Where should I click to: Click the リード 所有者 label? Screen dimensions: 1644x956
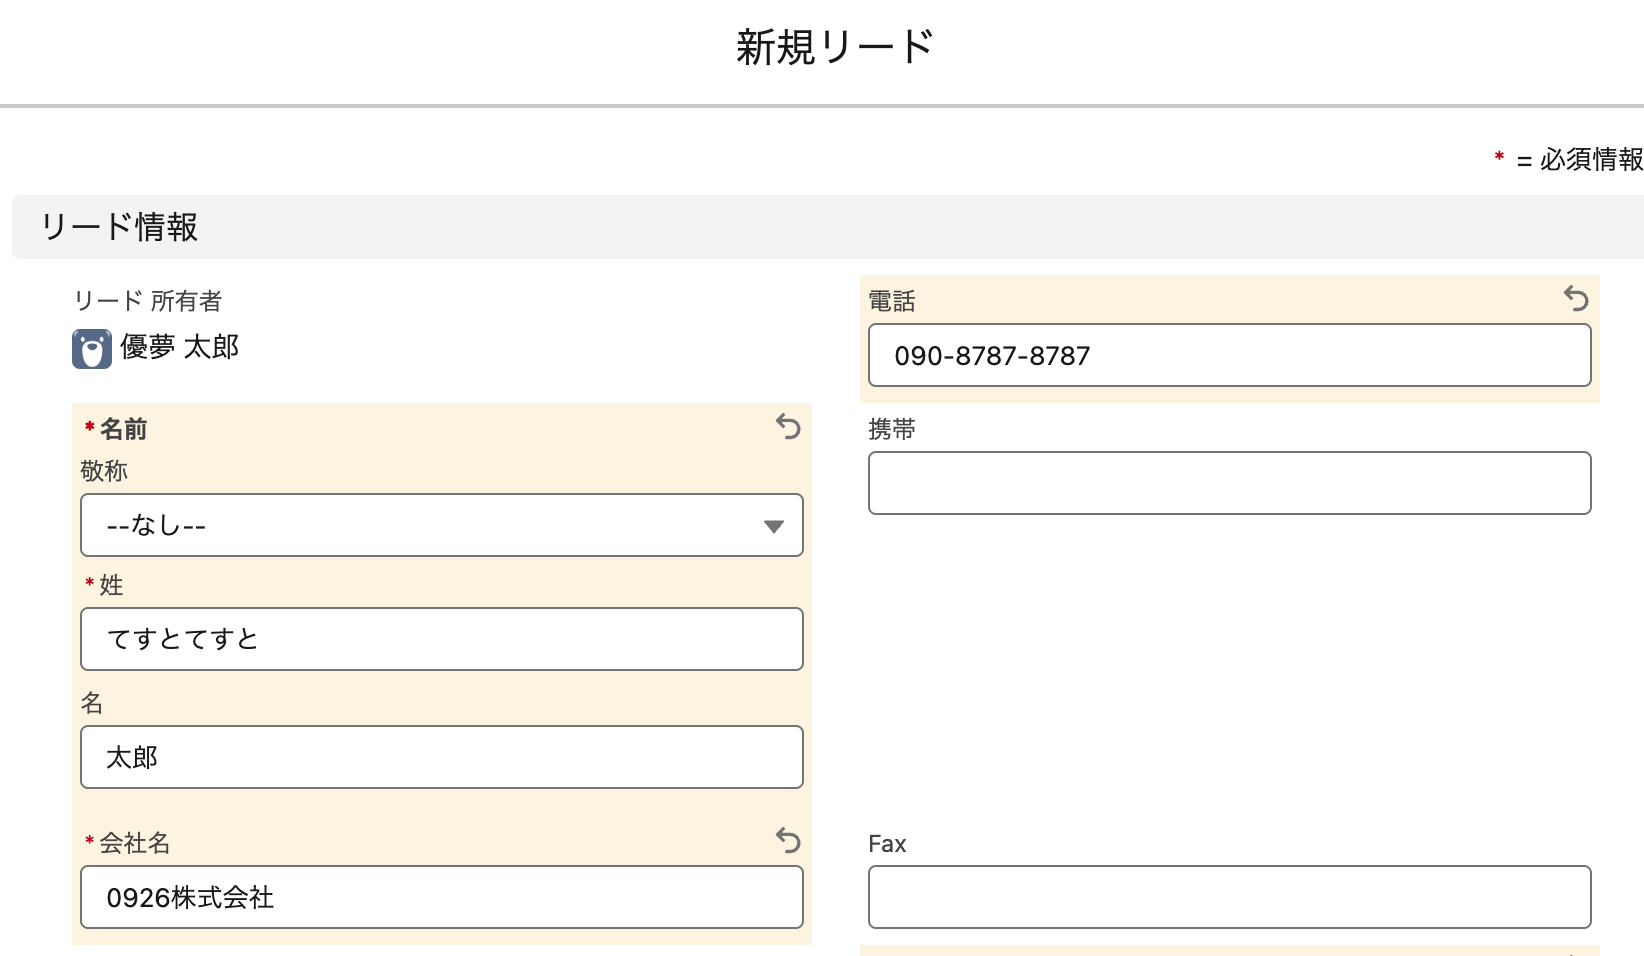point(148,301)
